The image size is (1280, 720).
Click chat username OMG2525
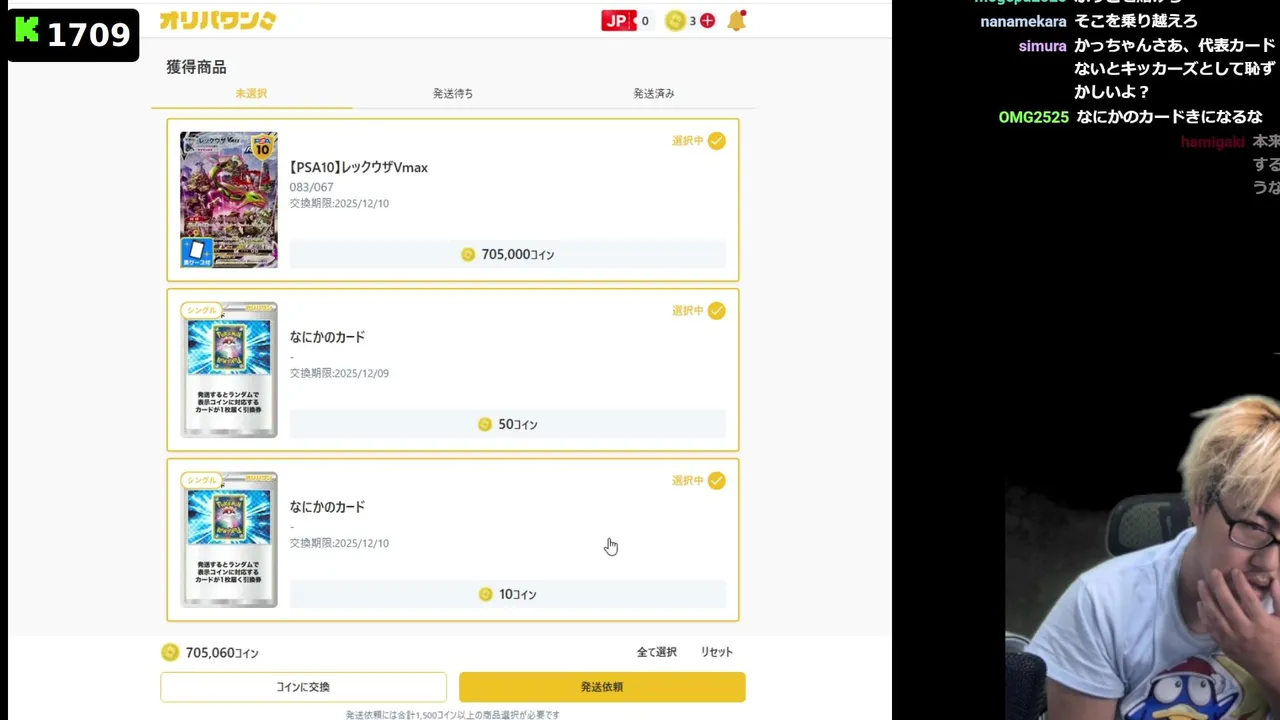coord(1034,118)
